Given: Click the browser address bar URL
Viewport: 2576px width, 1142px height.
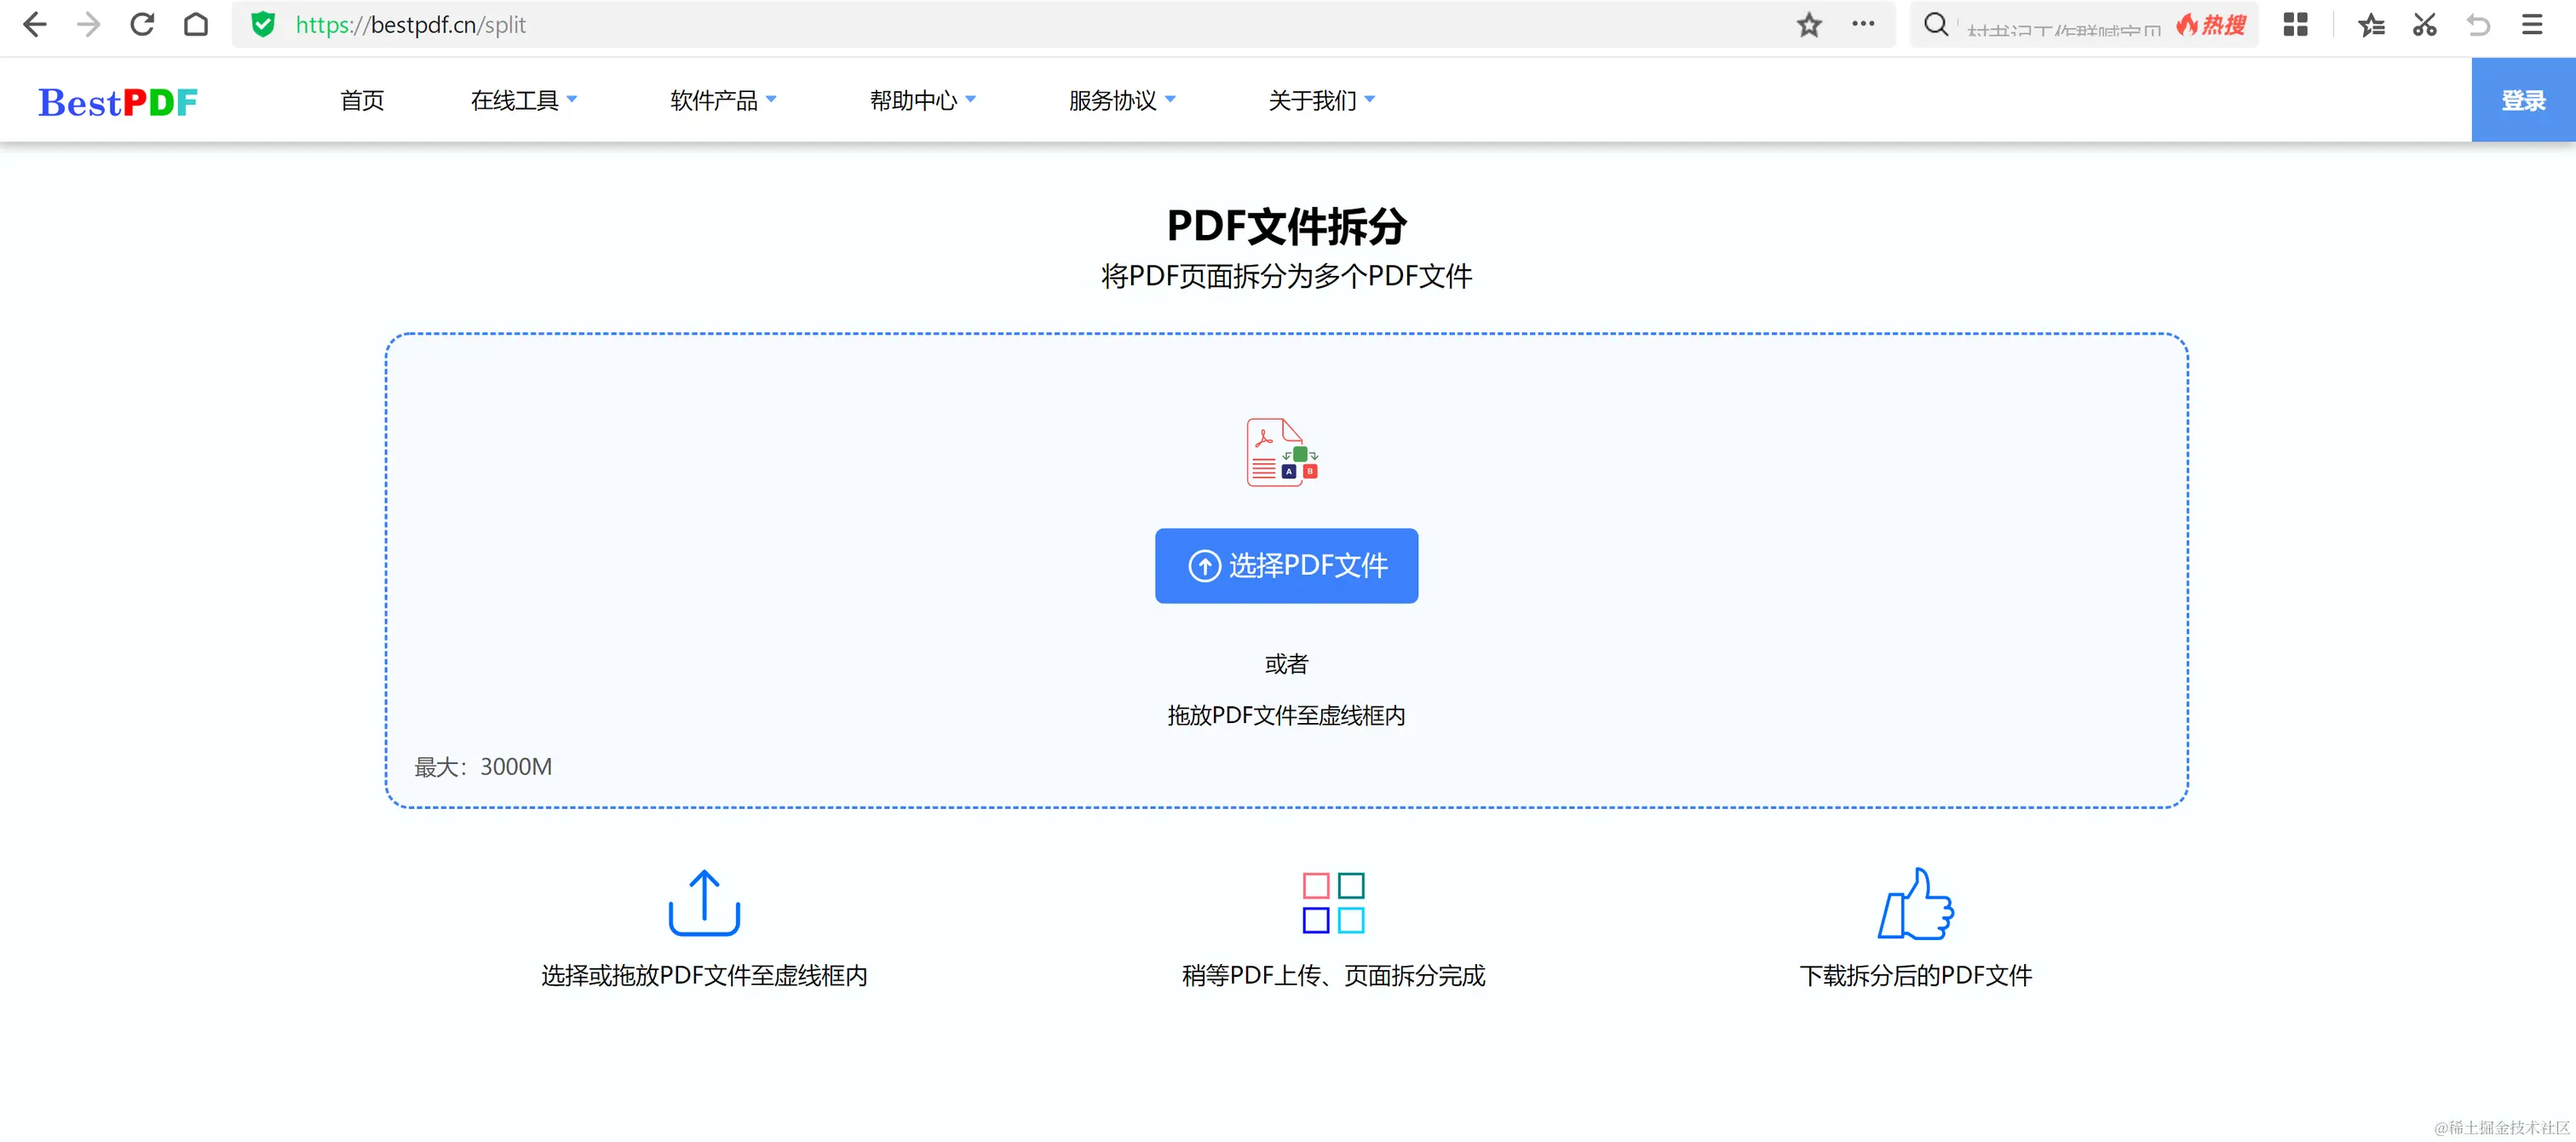Looking at the screenshot, I should (410, 25).
